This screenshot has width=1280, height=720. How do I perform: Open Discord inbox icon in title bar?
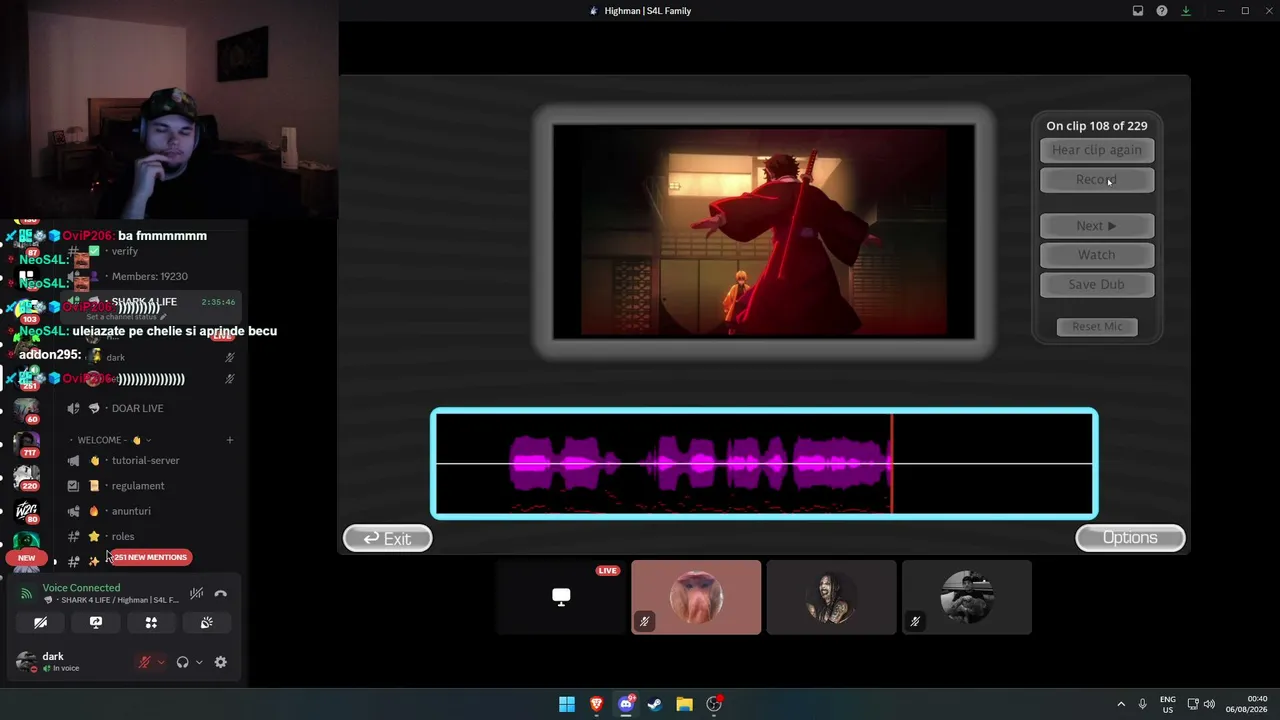pos(1138,11)
